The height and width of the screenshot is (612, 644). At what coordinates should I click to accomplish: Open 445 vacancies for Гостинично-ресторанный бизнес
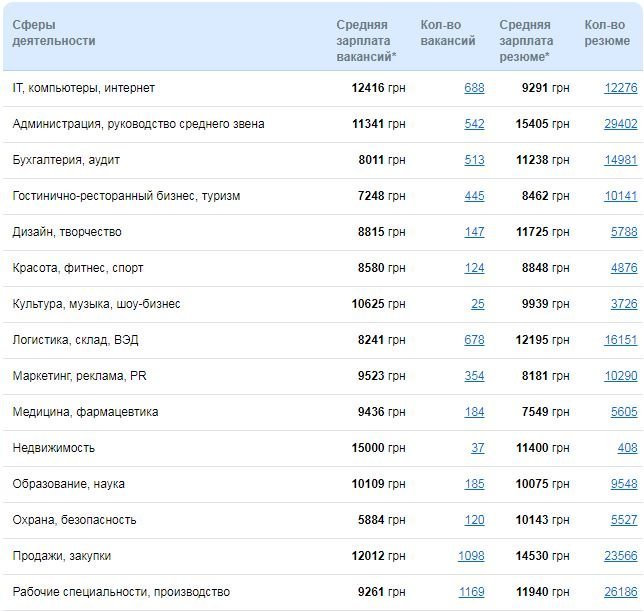tap(474, 196)
